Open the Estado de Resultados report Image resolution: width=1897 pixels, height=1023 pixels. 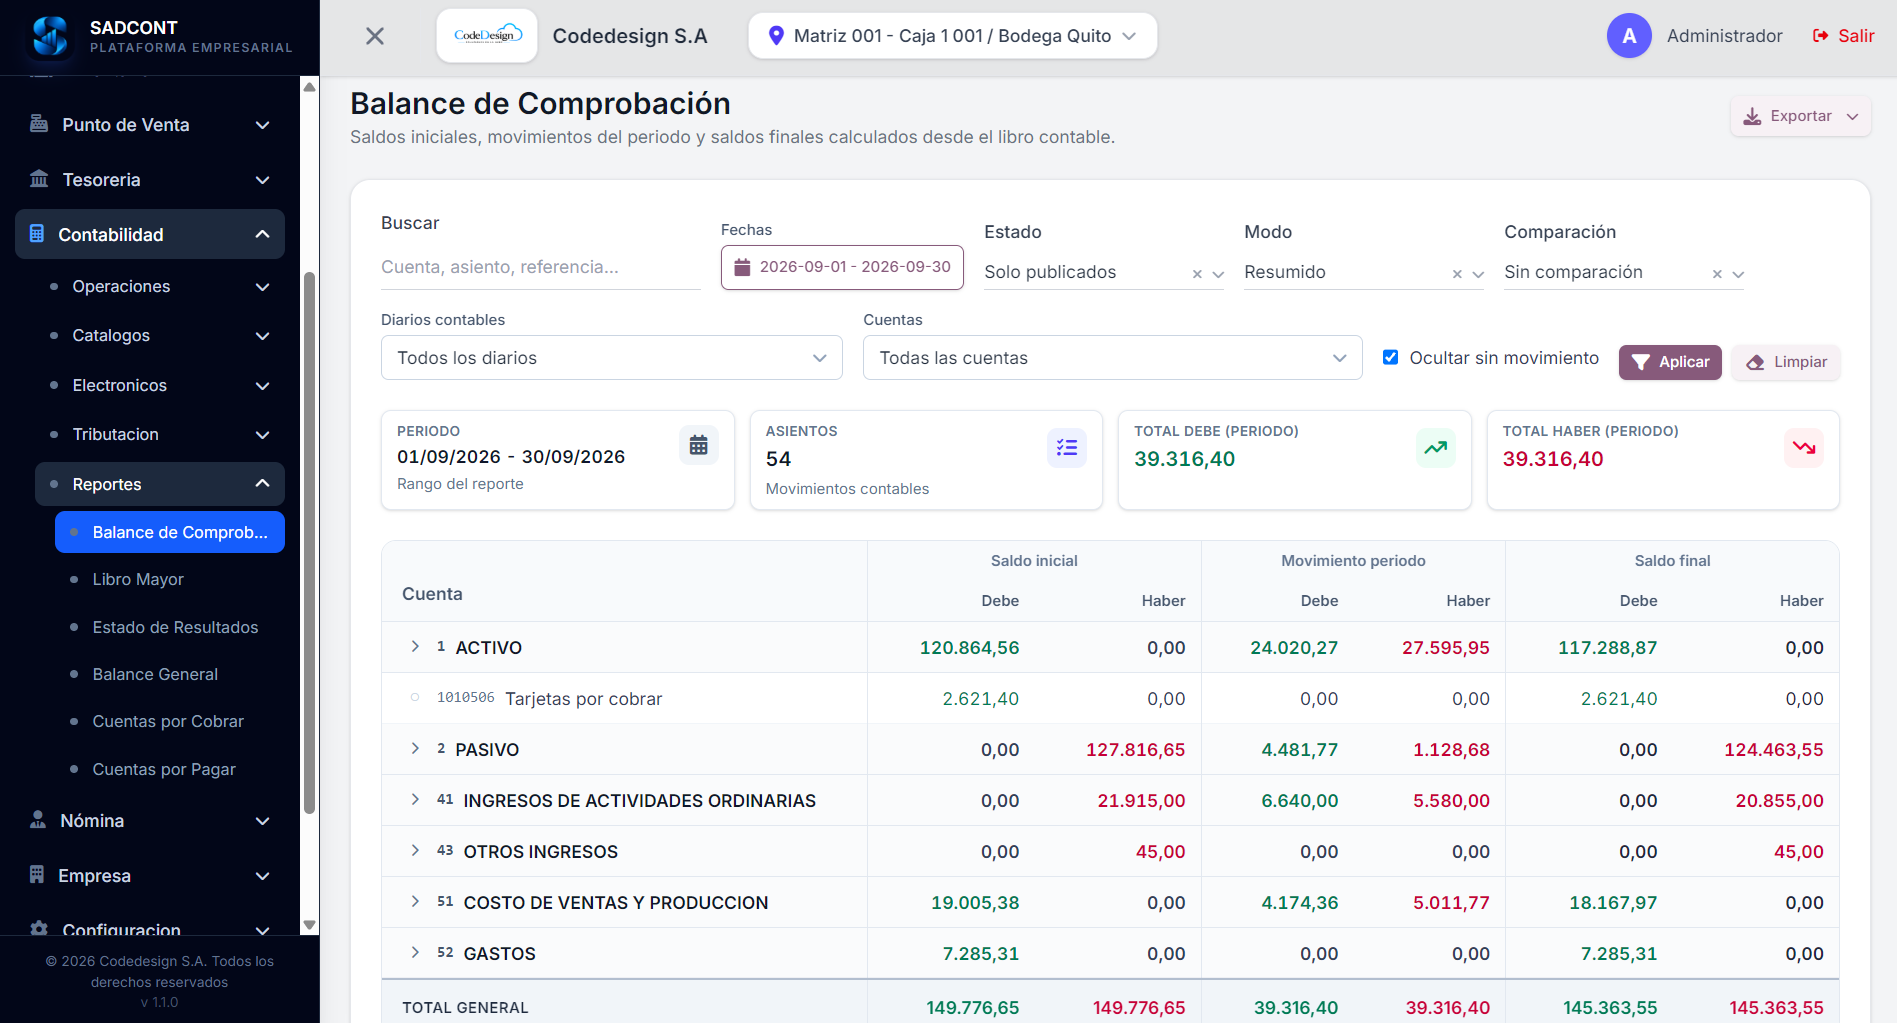tap(170, 627)
